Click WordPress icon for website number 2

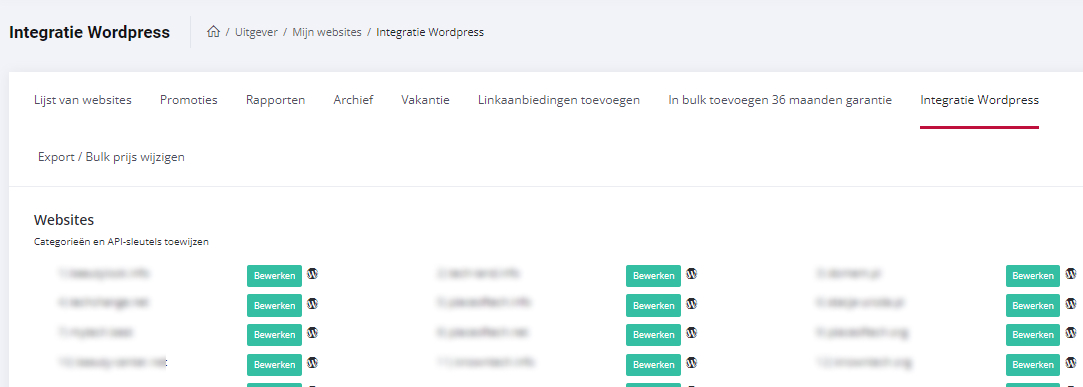click(x=691, y=274)
